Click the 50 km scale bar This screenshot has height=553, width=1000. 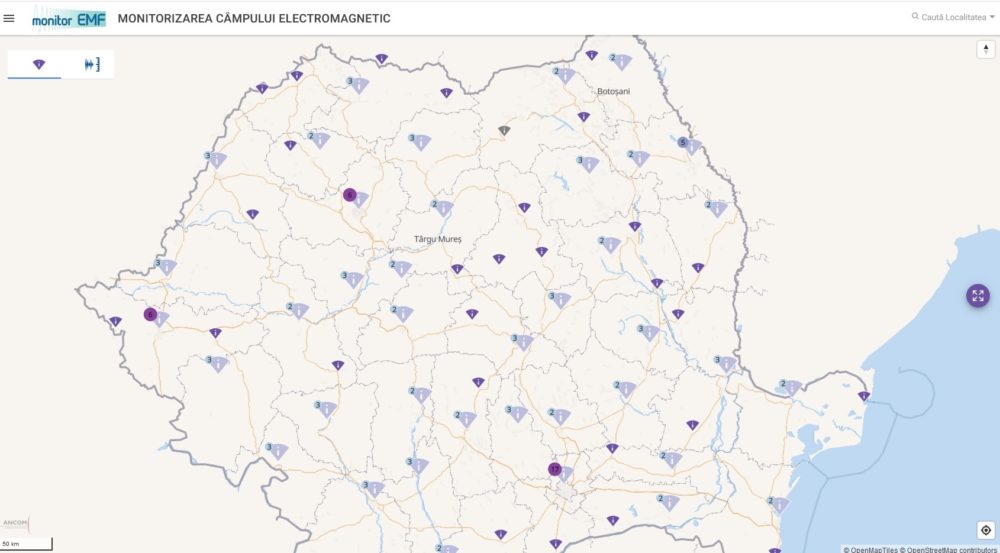(27, 544)
